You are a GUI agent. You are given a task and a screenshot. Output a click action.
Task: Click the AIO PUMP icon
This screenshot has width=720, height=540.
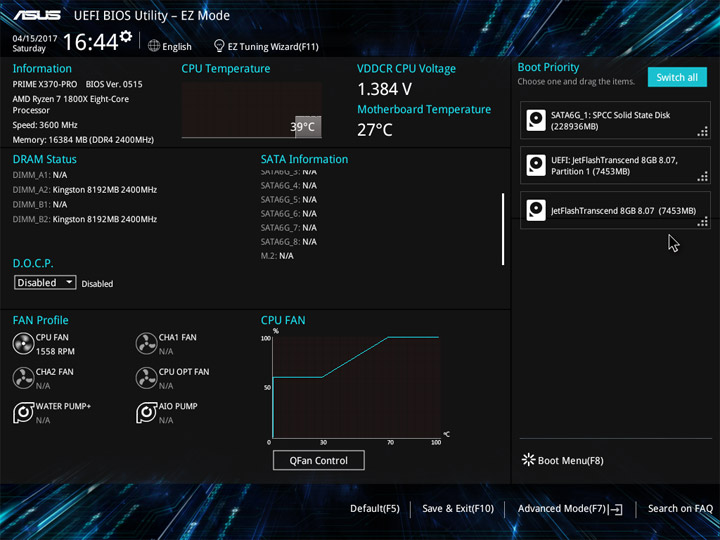point(146,413)
